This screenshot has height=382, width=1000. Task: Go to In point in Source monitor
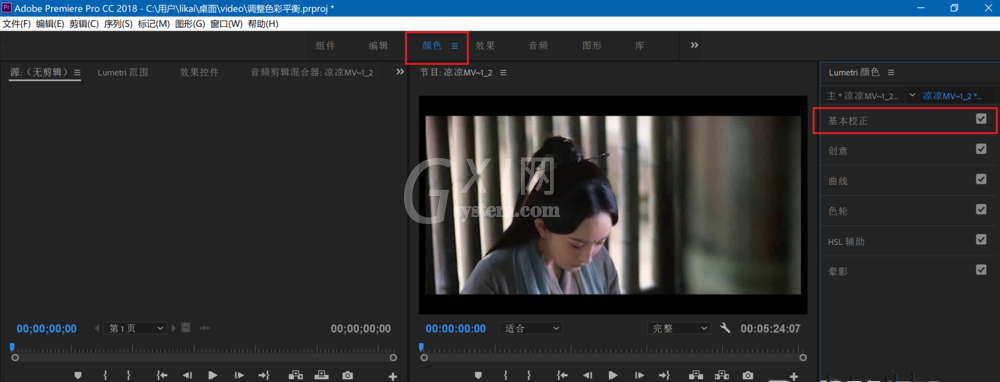pyautogui.click(x=161, y=376)
